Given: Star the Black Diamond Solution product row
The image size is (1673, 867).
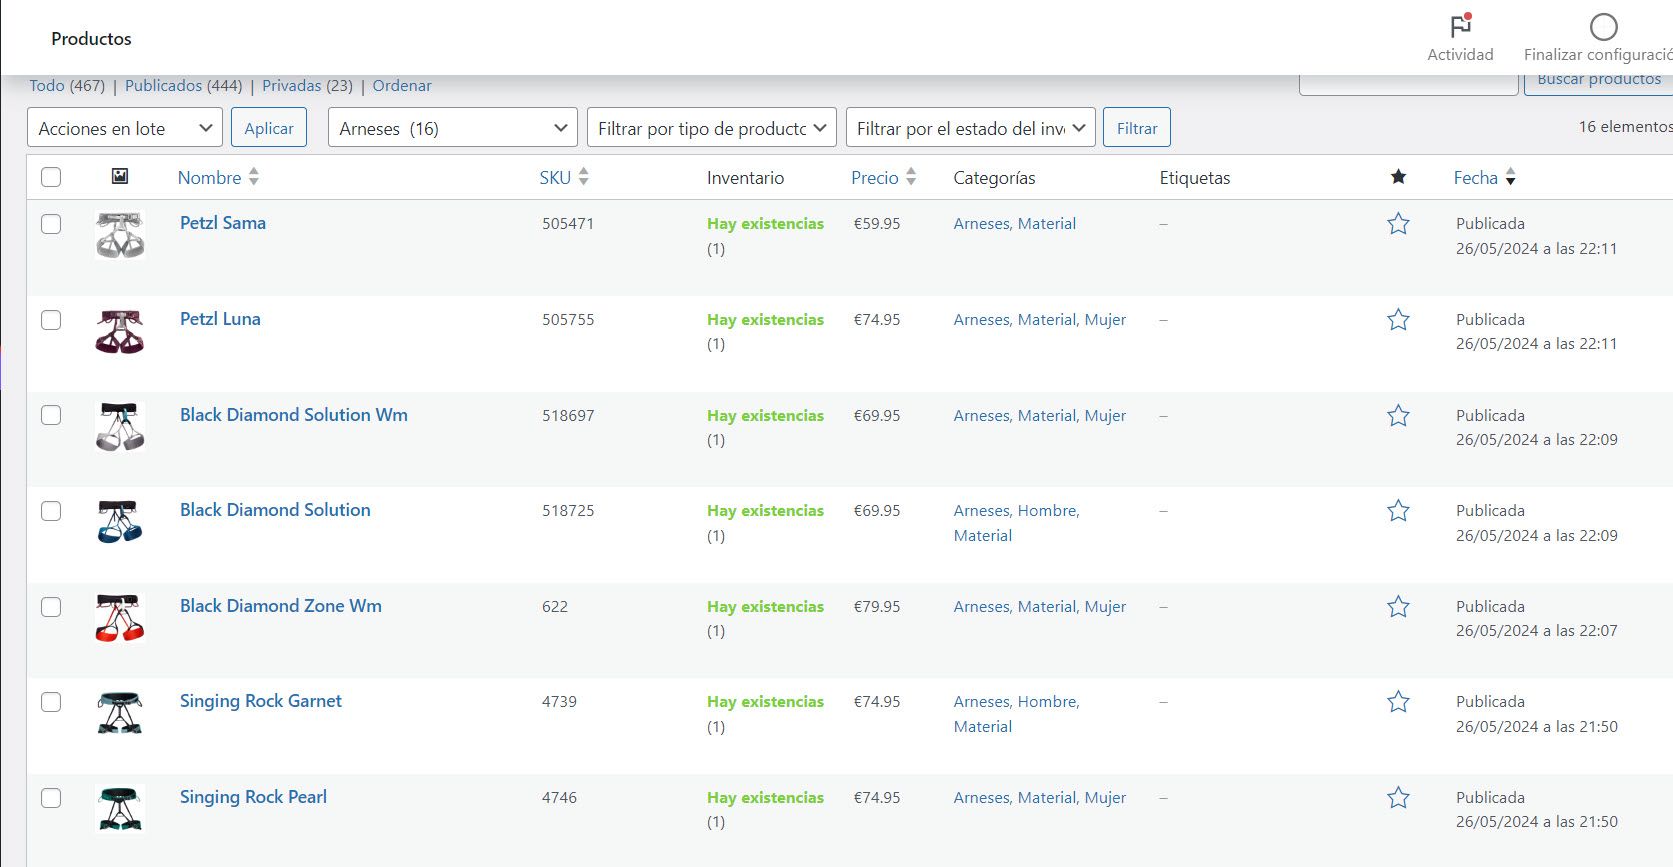Looking at the screenshot, I should [1398, 511].
